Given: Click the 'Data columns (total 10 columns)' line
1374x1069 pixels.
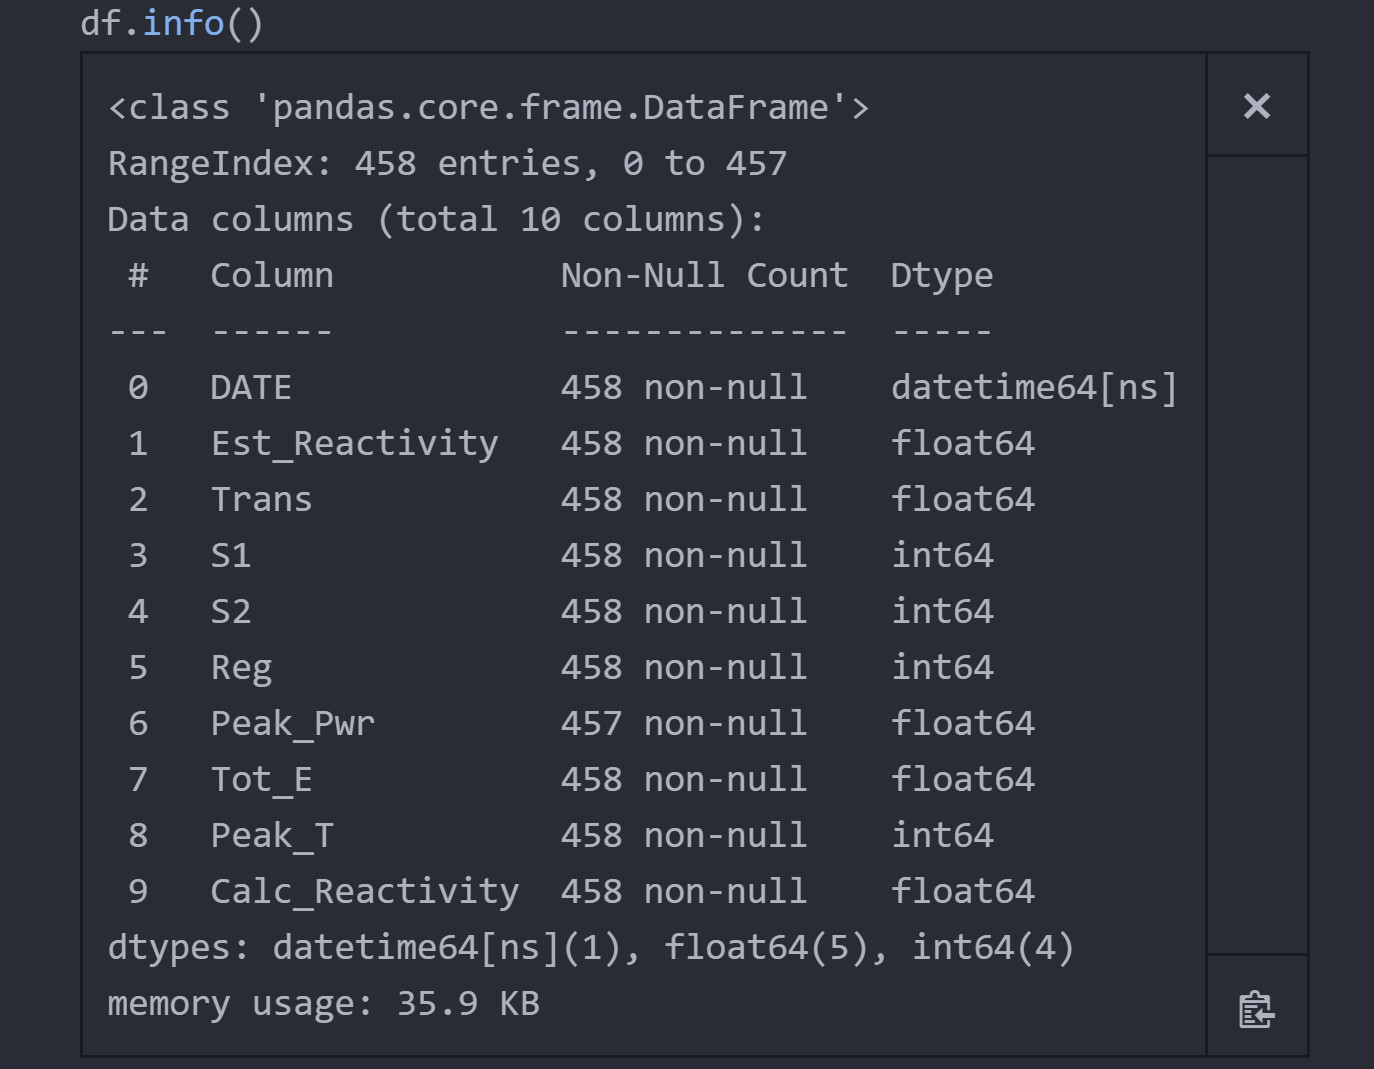Looking at the screenshot, I should (435, 220).
